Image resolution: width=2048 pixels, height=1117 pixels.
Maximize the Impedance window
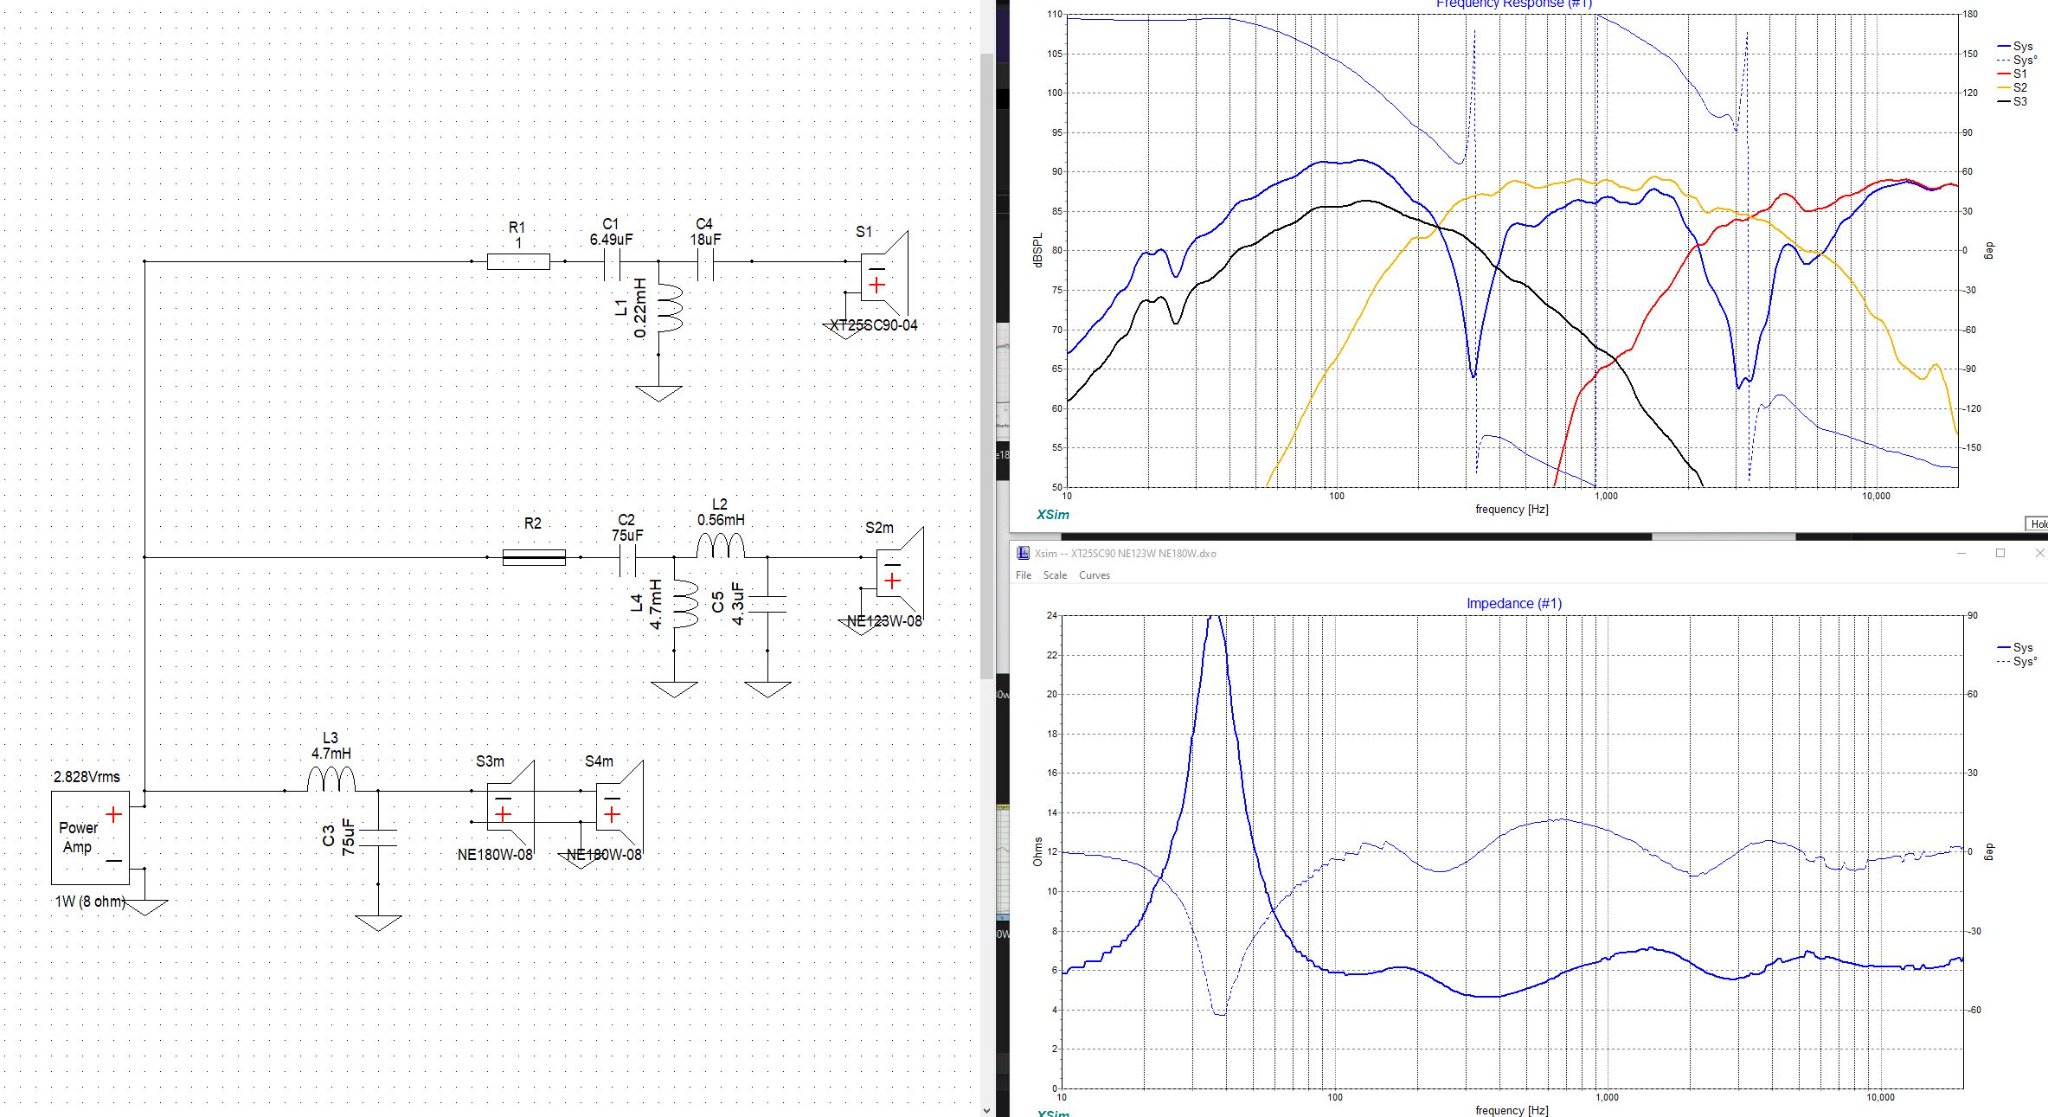(2001, 553)
